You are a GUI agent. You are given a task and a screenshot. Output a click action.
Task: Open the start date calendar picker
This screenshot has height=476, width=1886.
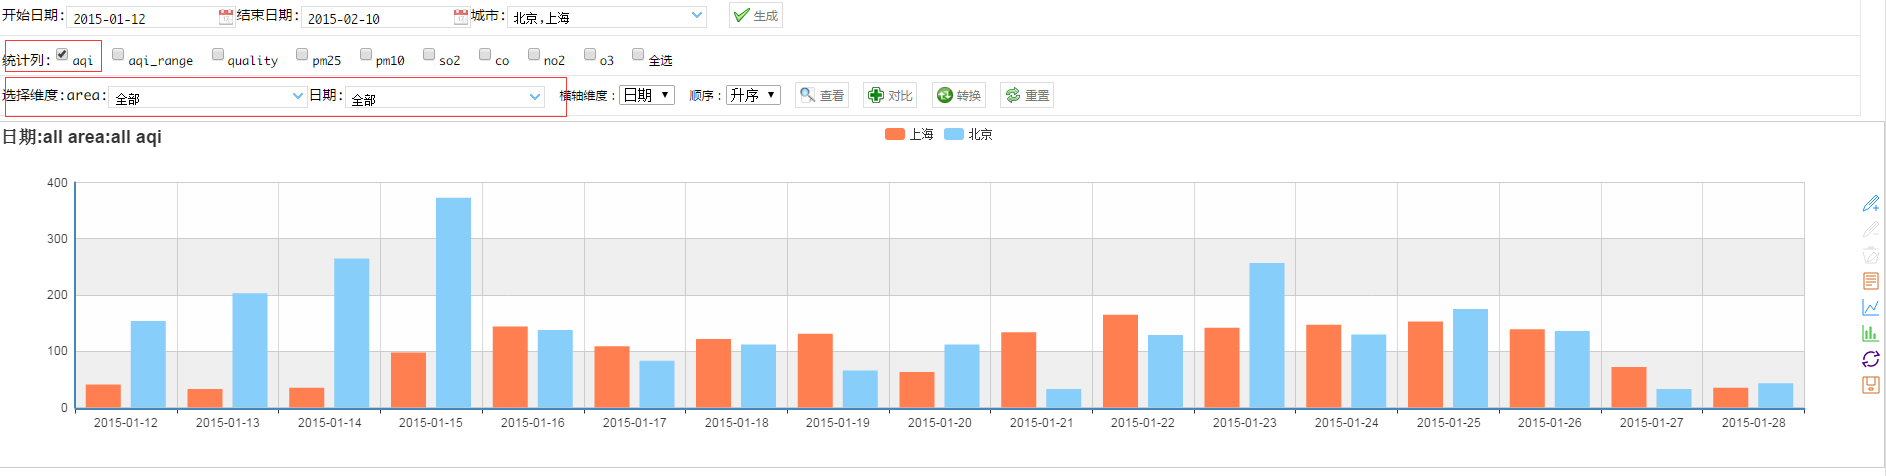tap(226, 17)
